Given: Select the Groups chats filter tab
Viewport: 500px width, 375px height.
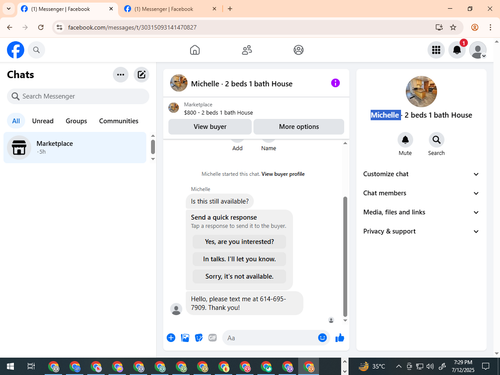Looking at the screenshot, I should 76,121.
